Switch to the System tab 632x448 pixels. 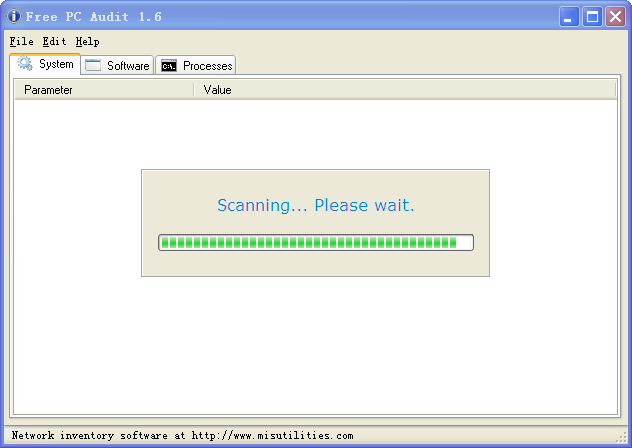pos(45,64)
